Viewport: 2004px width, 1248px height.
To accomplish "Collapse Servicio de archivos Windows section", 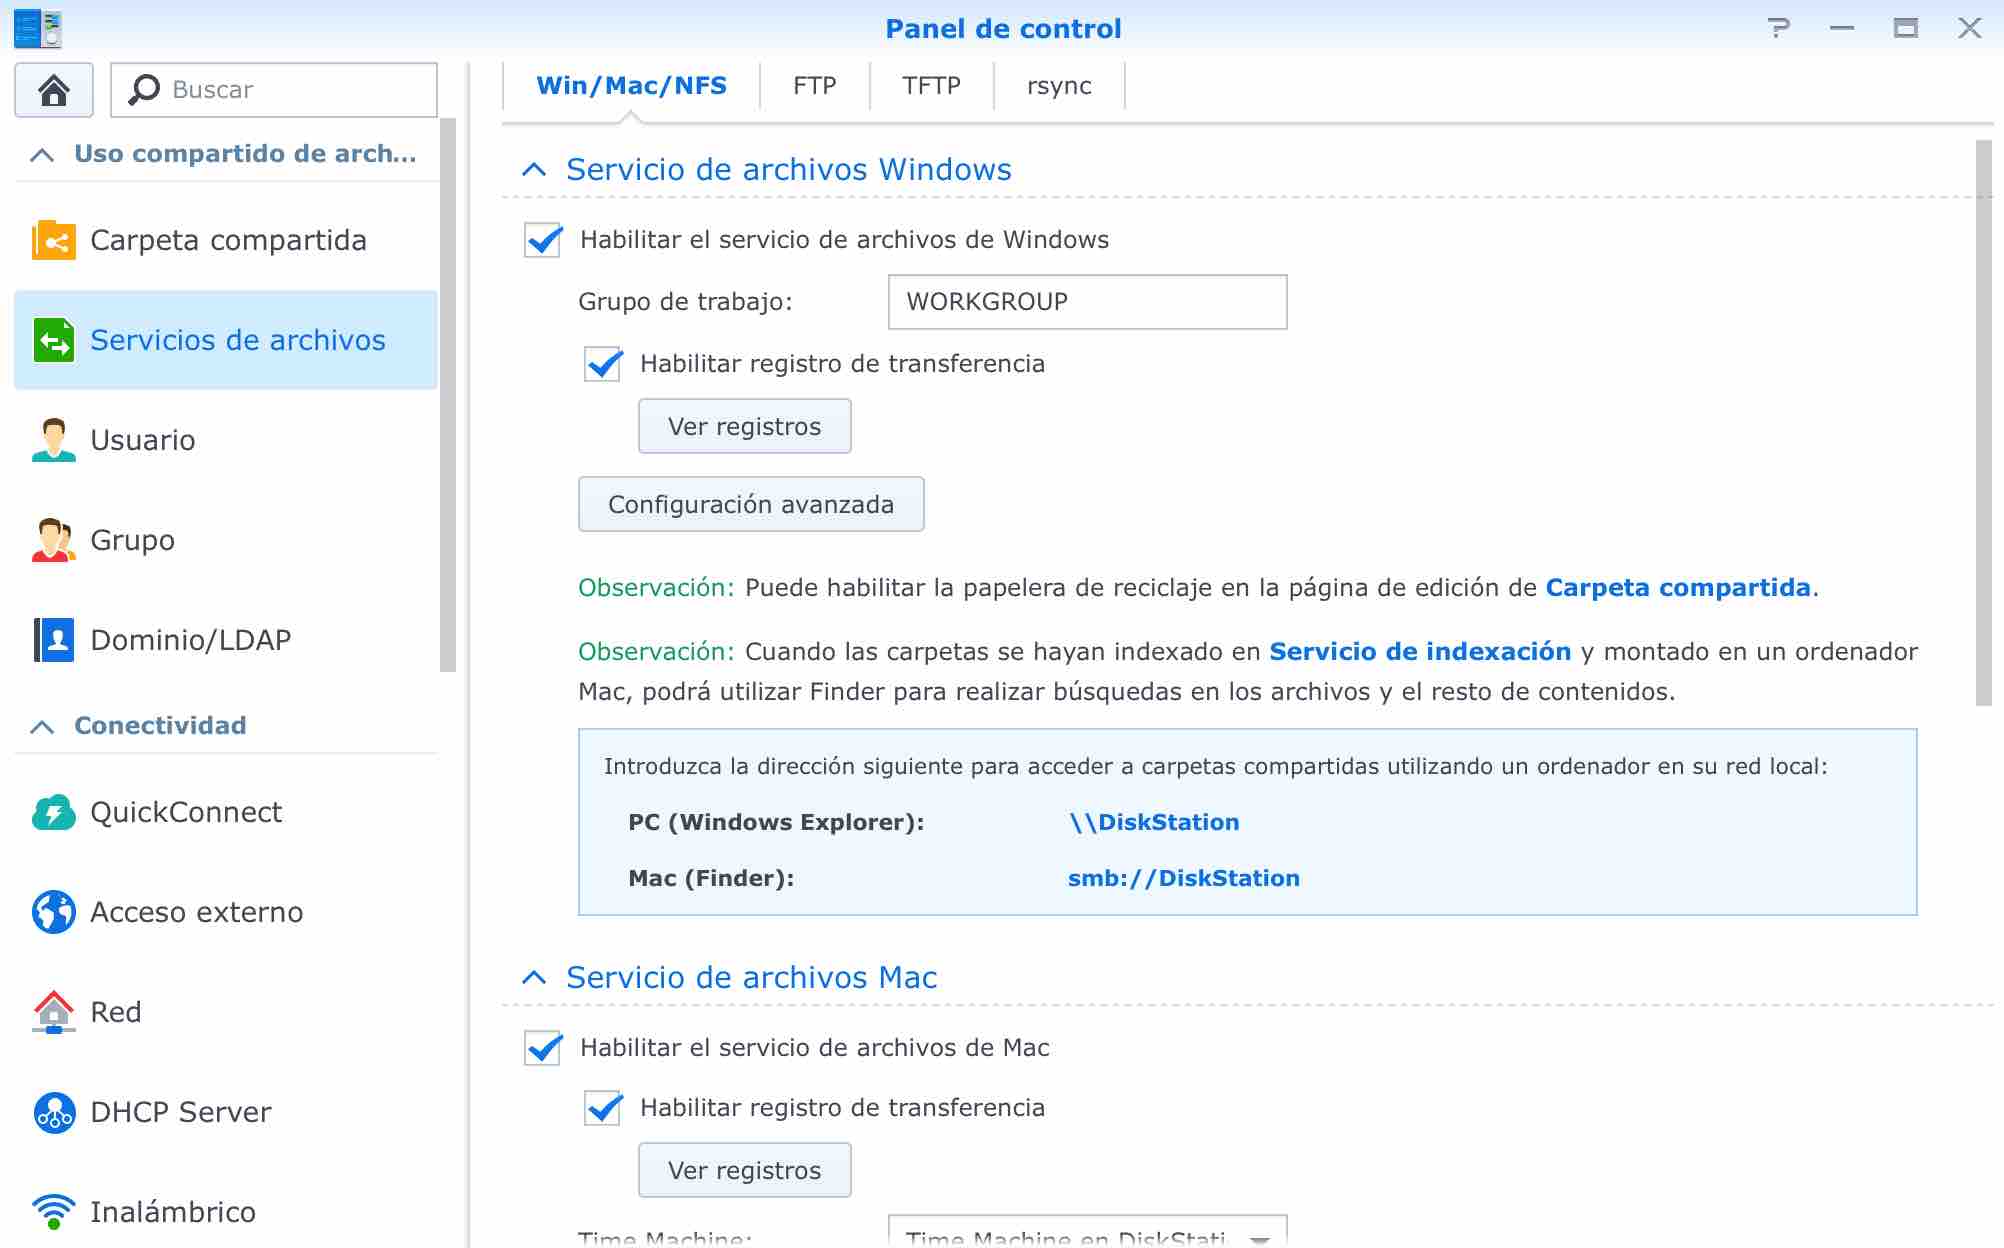I will point(535,170).
